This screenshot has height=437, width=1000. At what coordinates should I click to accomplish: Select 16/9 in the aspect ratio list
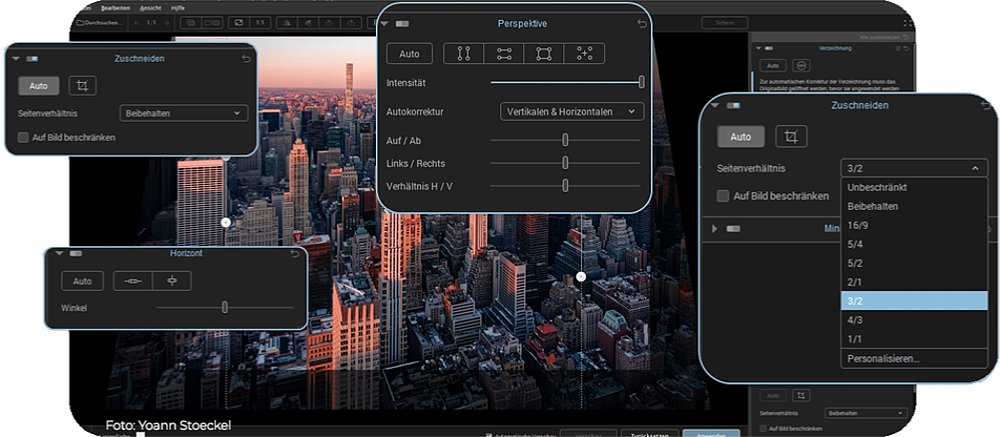pyautogui.click(x=914, y=225)
